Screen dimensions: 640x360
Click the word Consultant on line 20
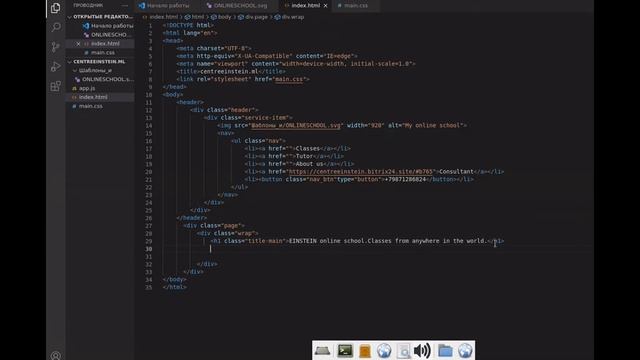pyautogui.click(x=456, y=172)
